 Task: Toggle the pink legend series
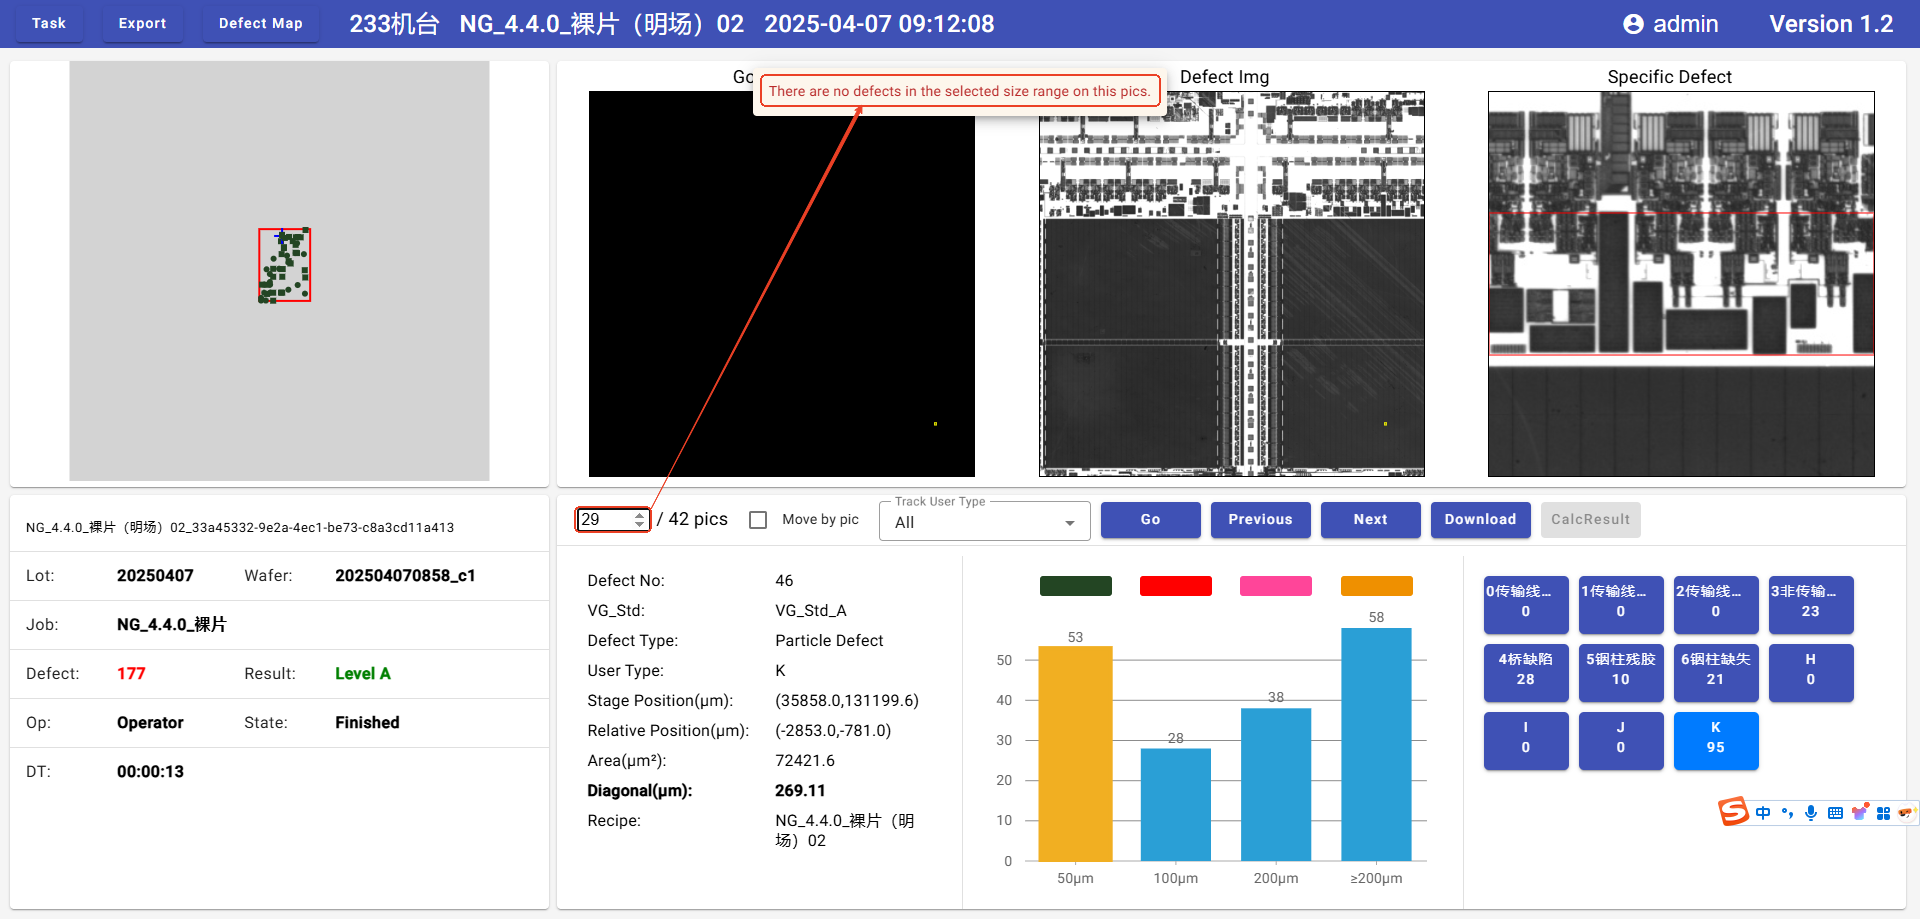pyautogui.click(x=1275, y=586)
